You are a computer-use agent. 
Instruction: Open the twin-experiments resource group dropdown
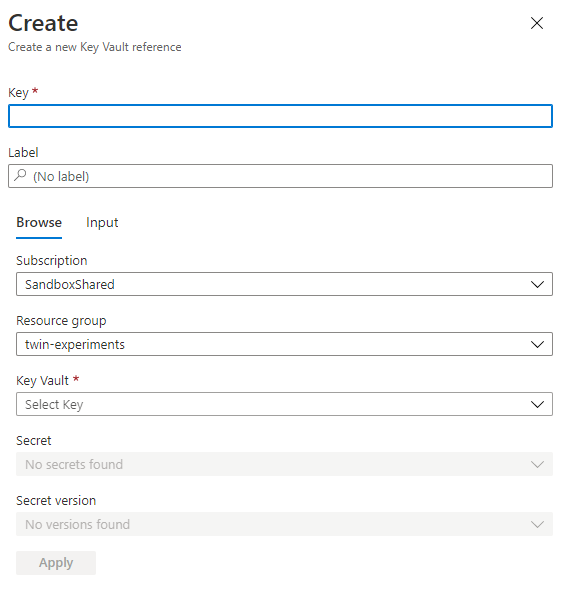[284, 344]
